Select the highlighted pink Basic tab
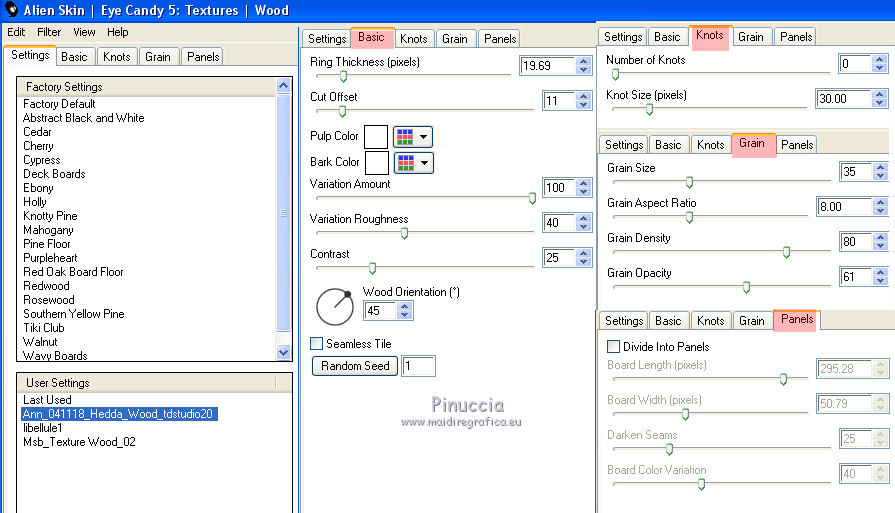This screenshot has width=895, height=513. [x=372, y=37]
